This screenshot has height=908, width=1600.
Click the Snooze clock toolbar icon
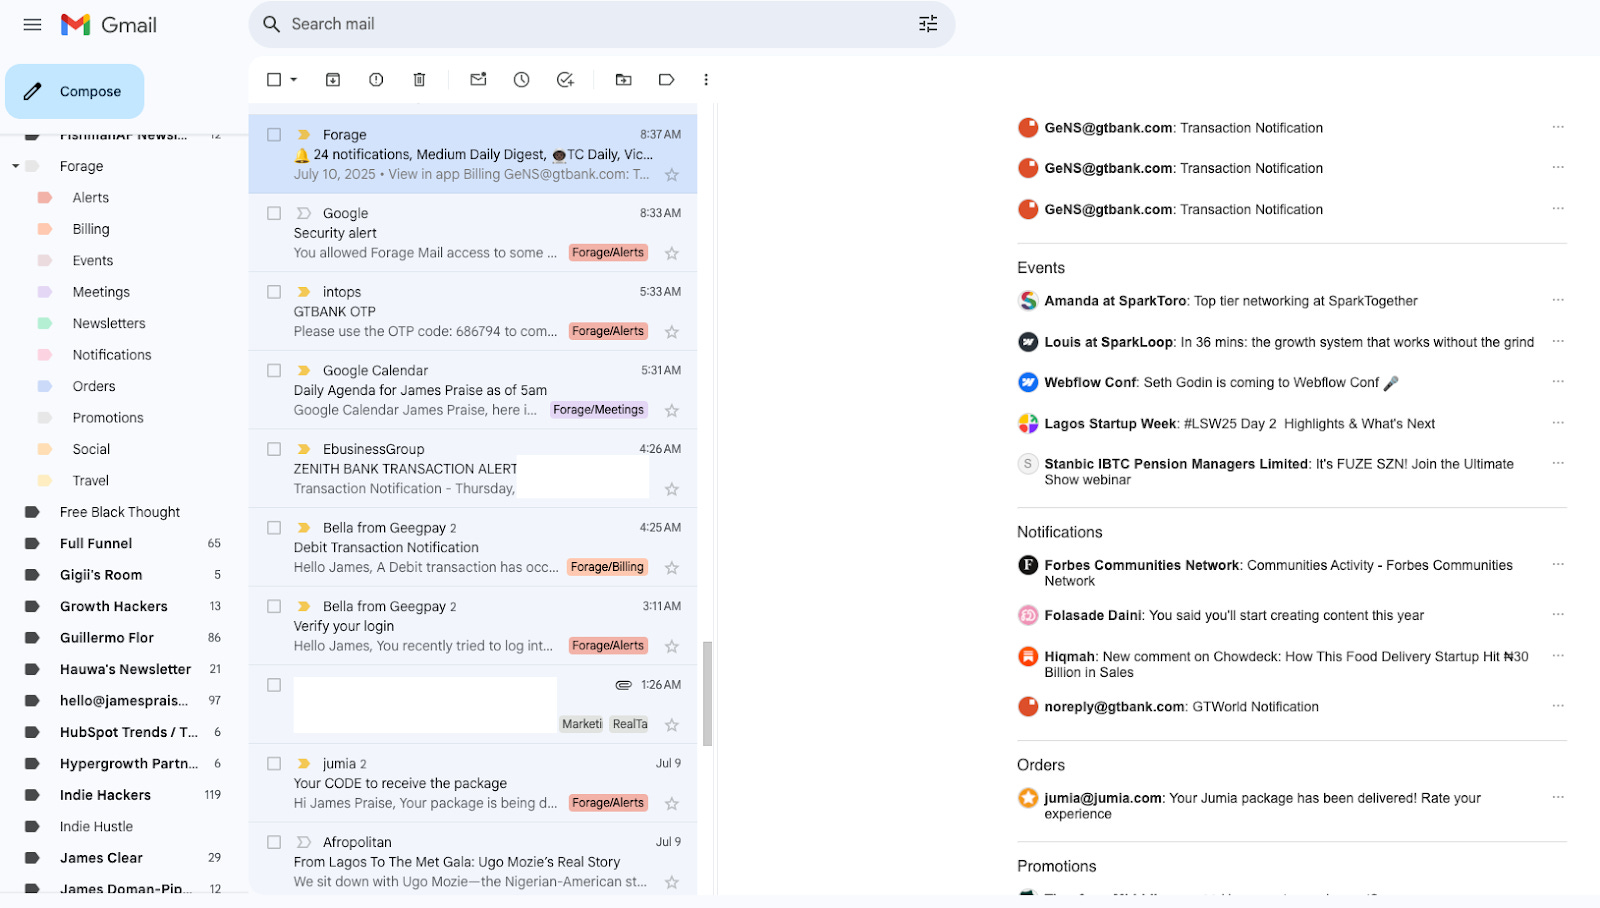coord(521,80)
